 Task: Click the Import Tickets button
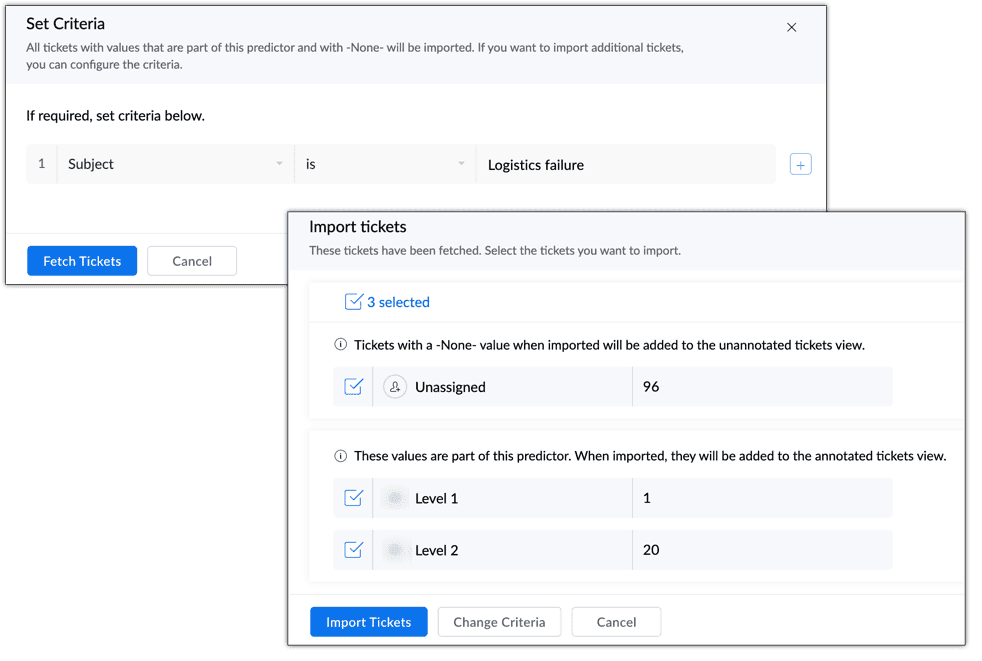tap(368, 622)
